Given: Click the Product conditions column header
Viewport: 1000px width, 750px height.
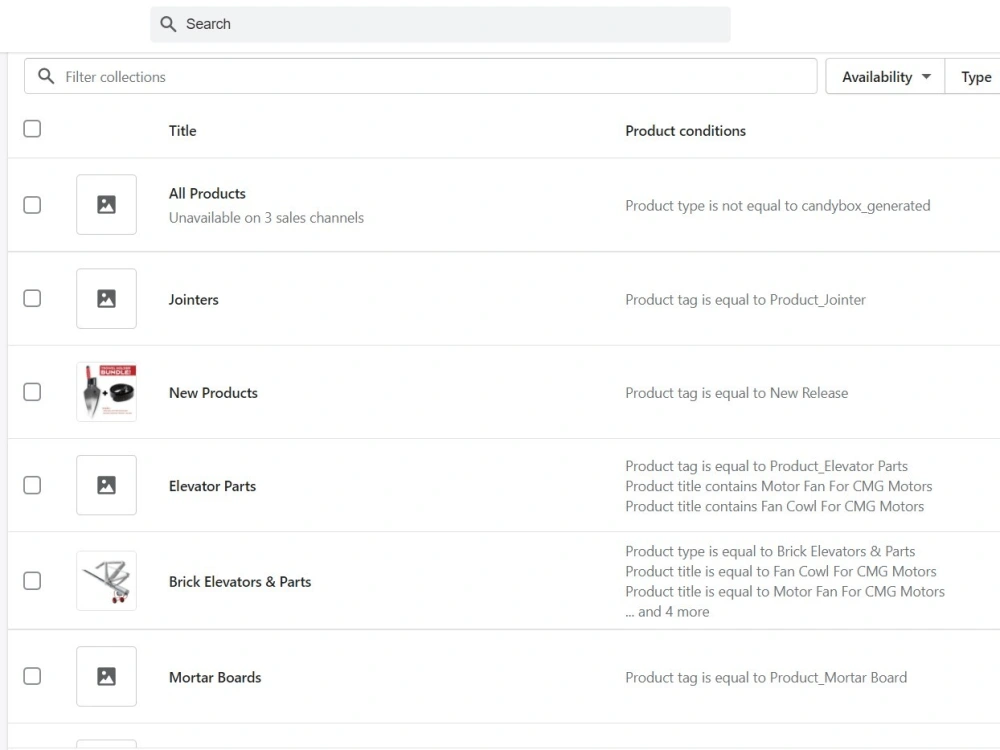Looking at the screenshot, I should click(686, 131).
